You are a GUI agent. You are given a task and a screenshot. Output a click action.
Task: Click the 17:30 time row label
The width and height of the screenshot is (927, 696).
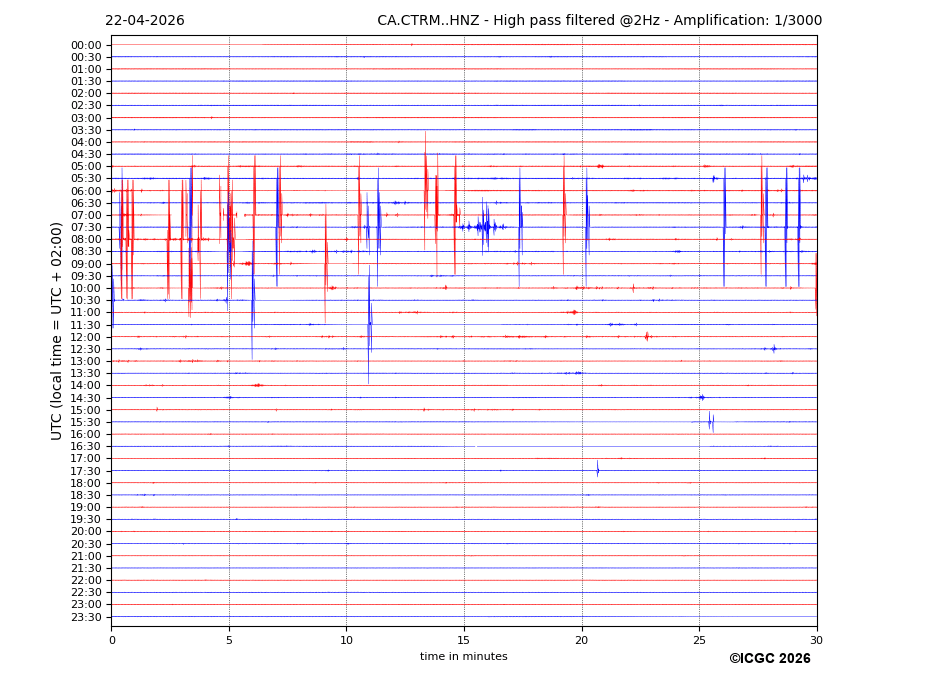[x=85, y=471]
